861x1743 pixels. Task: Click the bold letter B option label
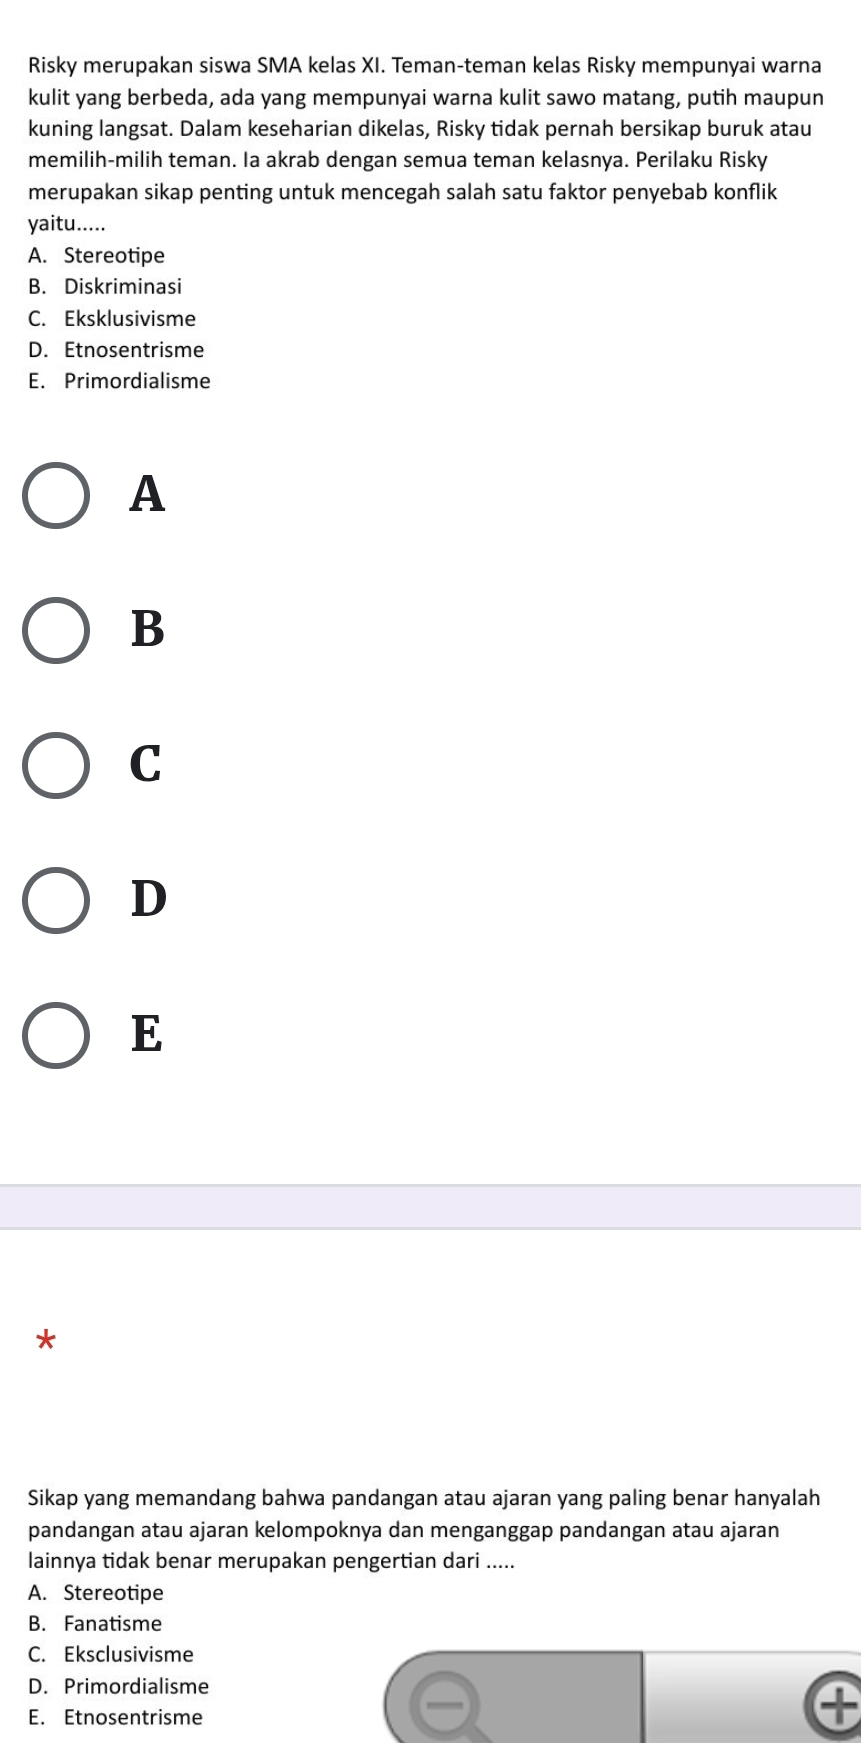click(x=147, y=629)
